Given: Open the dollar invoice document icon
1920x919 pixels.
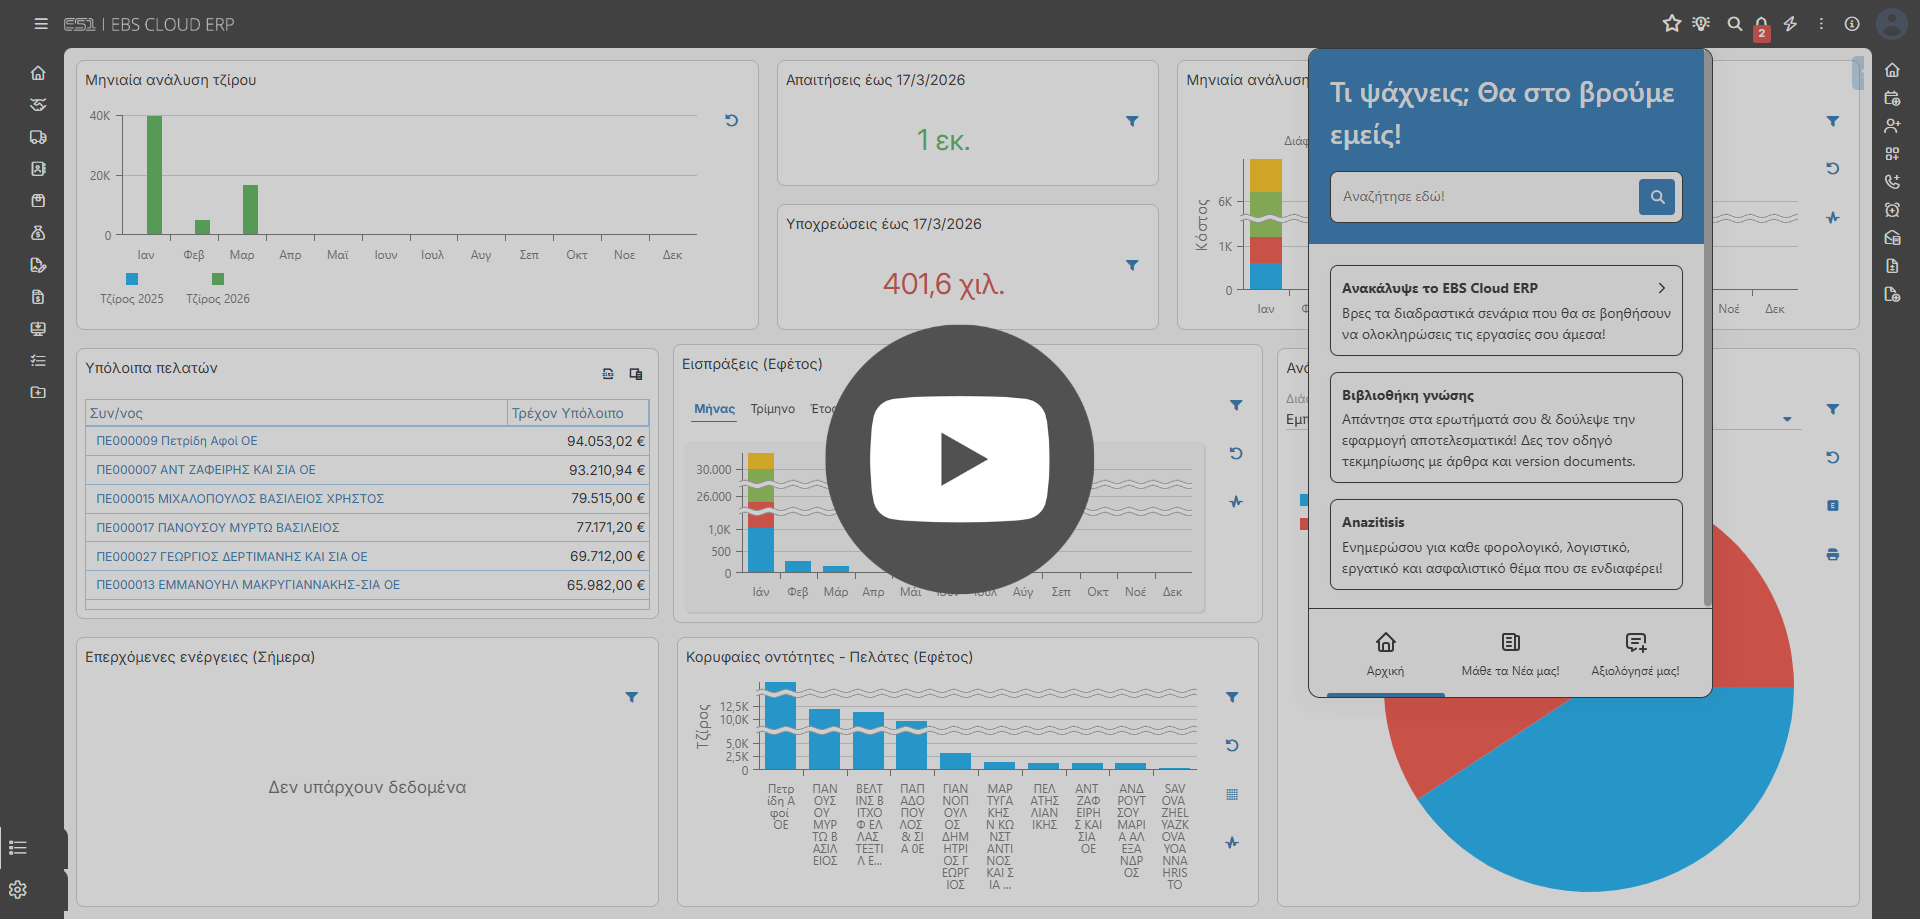Looking at the screenshot, I should [38, 297].
